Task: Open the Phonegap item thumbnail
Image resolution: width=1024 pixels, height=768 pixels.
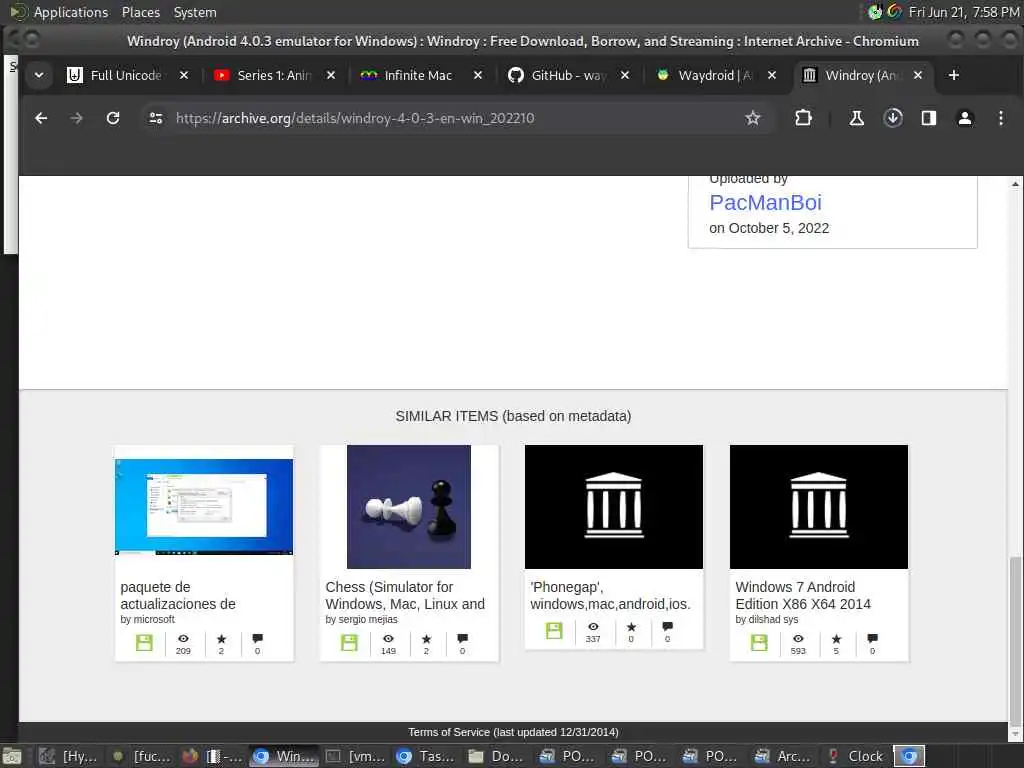Action: (614, 507)
